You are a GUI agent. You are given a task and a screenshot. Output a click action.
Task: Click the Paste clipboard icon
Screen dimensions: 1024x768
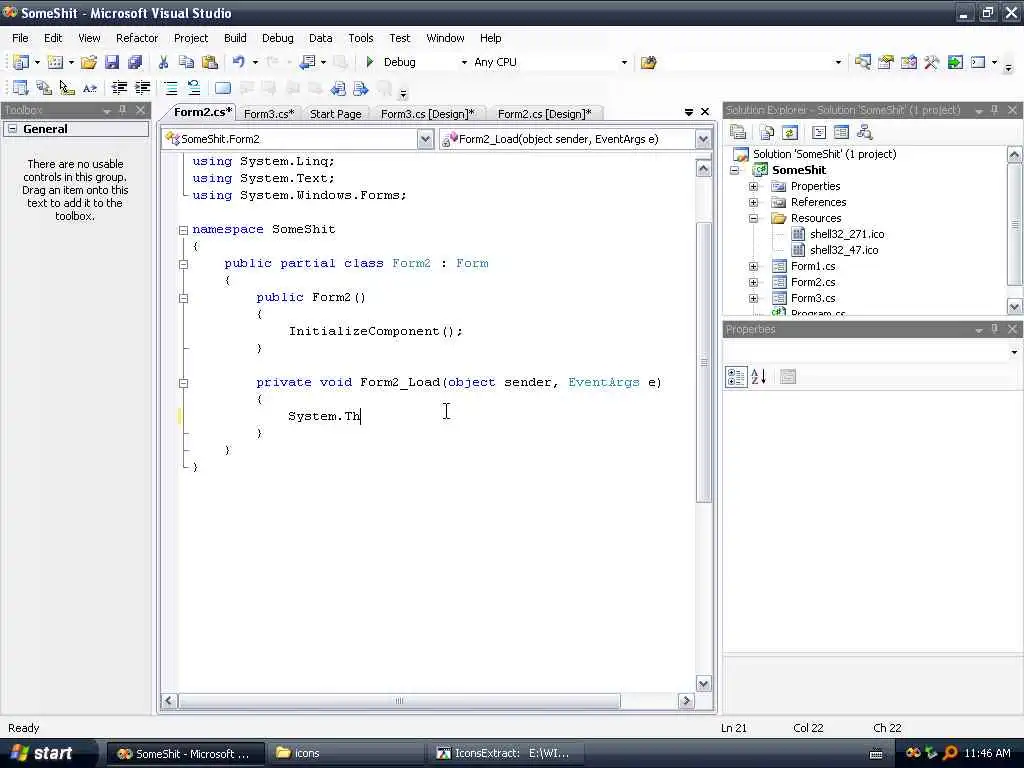pos(210,62)
